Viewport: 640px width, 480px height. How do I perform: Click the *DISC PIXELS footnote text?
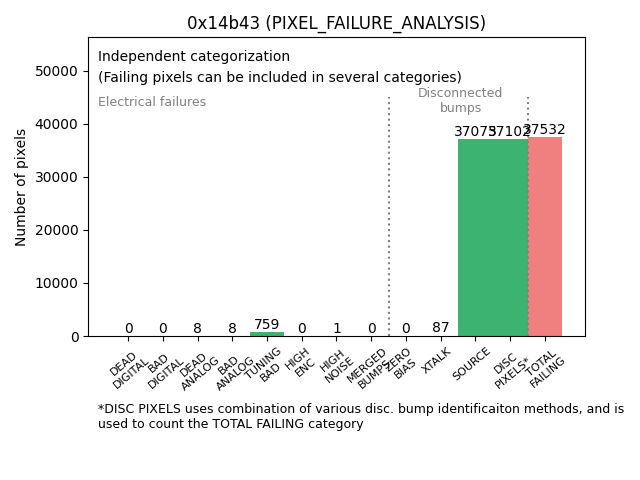pyautogui.click(x=360, y=416)
